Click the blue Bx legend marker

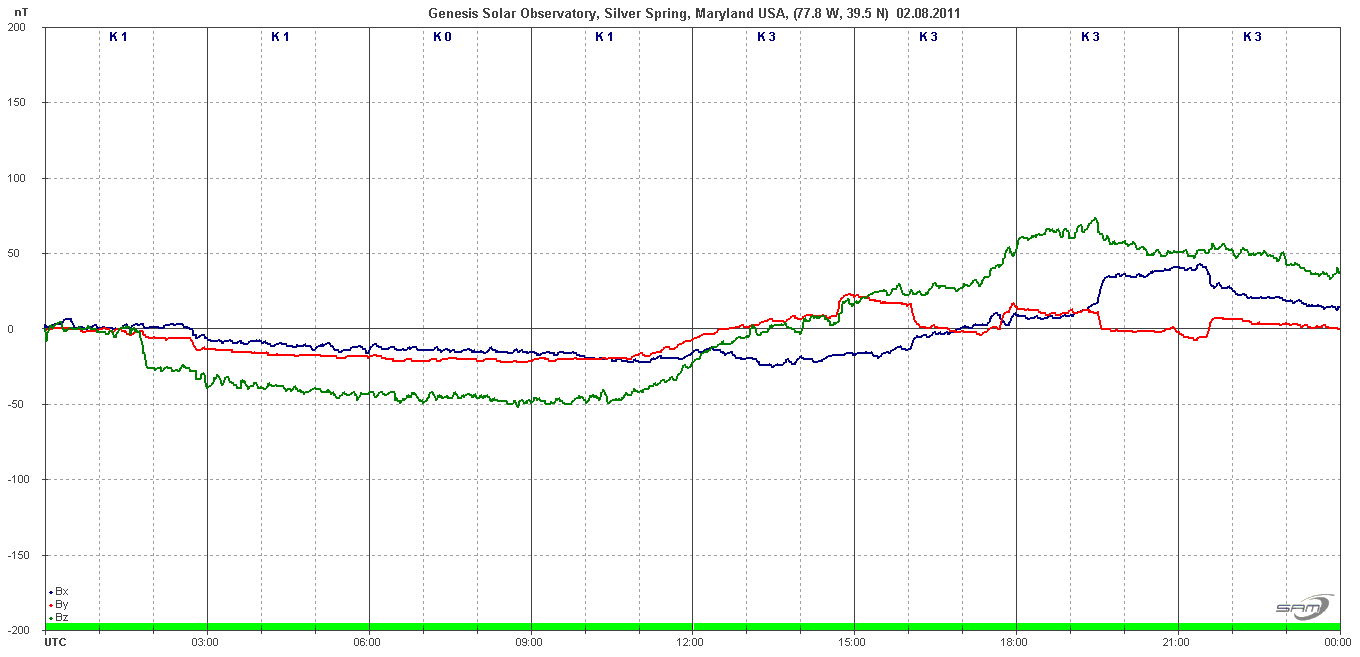click(50, 592)
